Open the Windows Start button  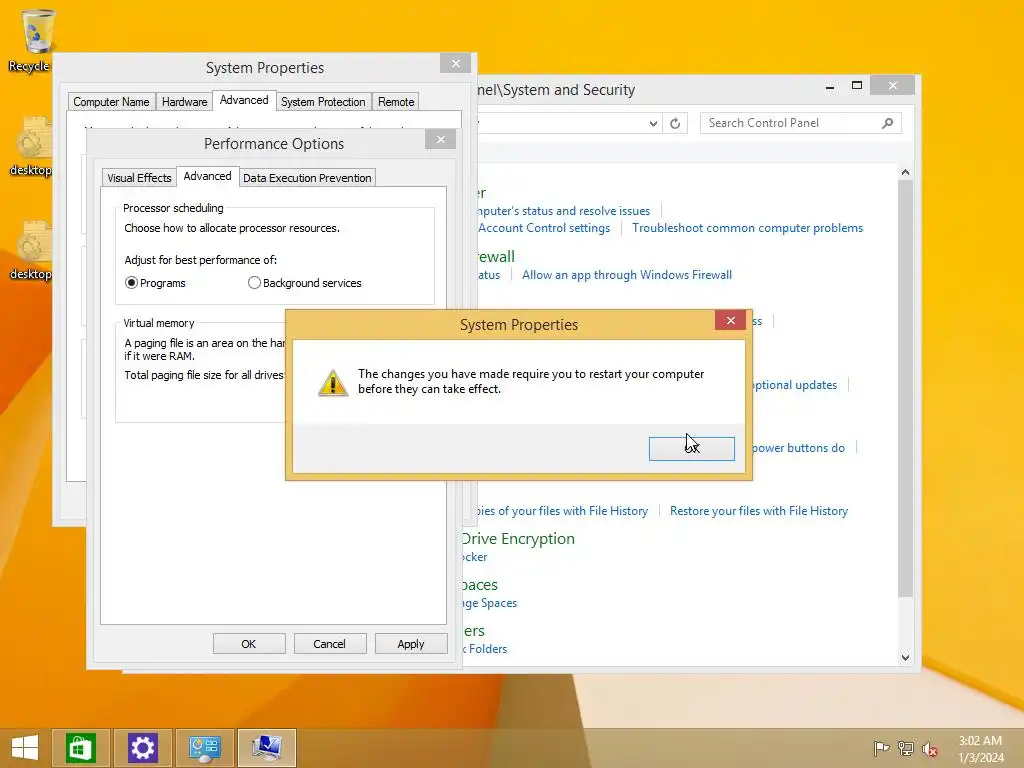pos(25,748)
